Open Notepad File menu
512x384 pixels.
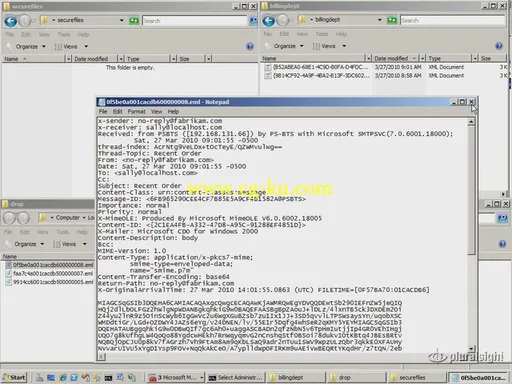[103, 111]
